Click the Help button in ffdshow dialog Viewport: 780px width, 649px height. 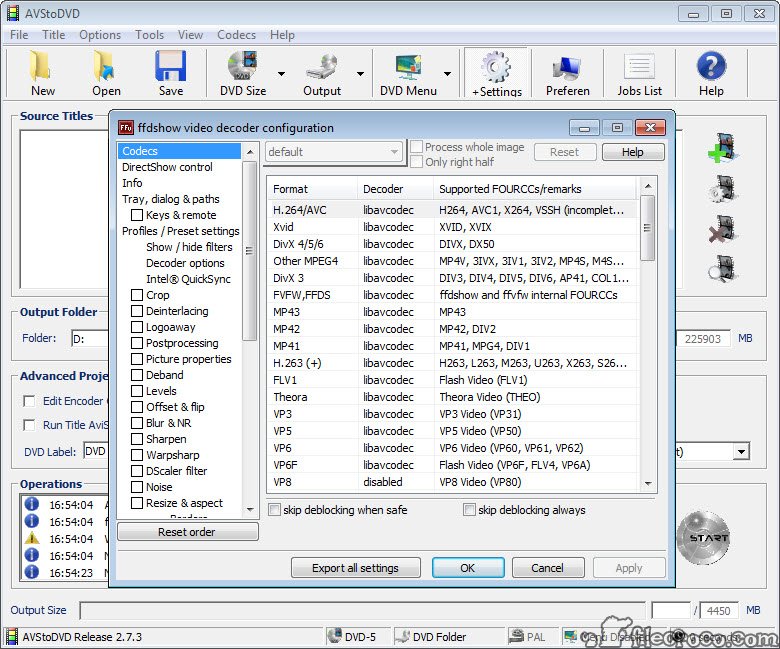(633, 152)
